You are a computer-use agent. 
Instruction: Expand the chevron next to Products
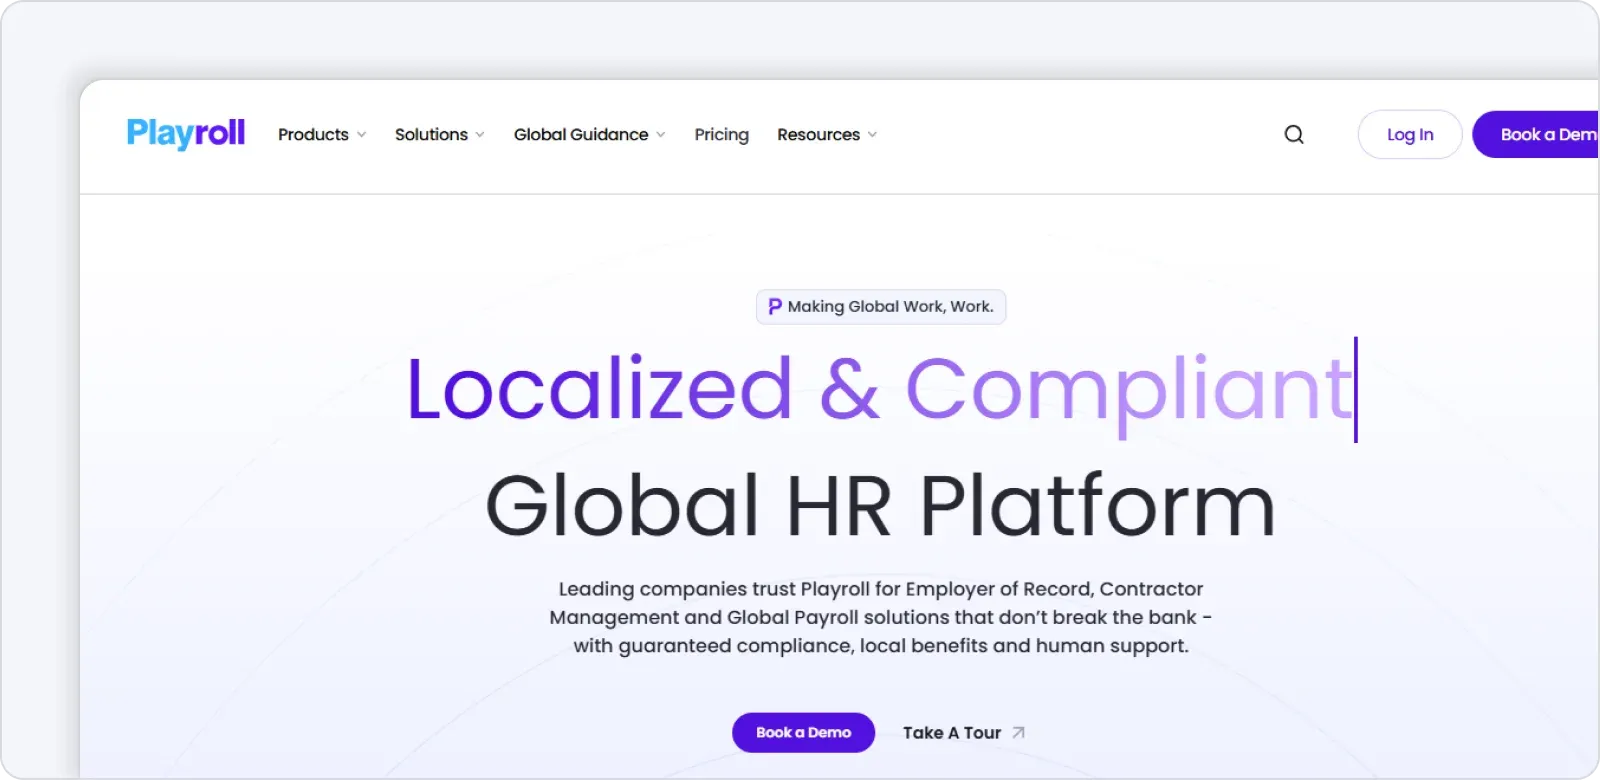point(362,135)
